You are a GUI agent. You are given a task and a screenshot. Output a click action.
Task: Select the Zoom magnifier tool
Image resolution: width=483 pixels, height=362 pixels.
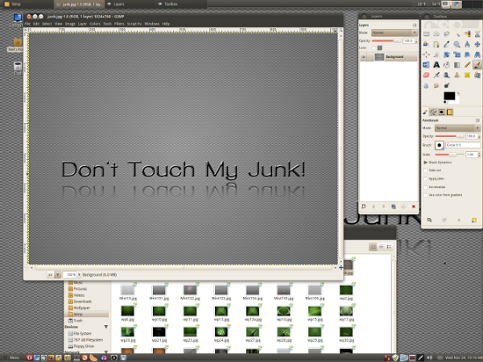(457, 44)
